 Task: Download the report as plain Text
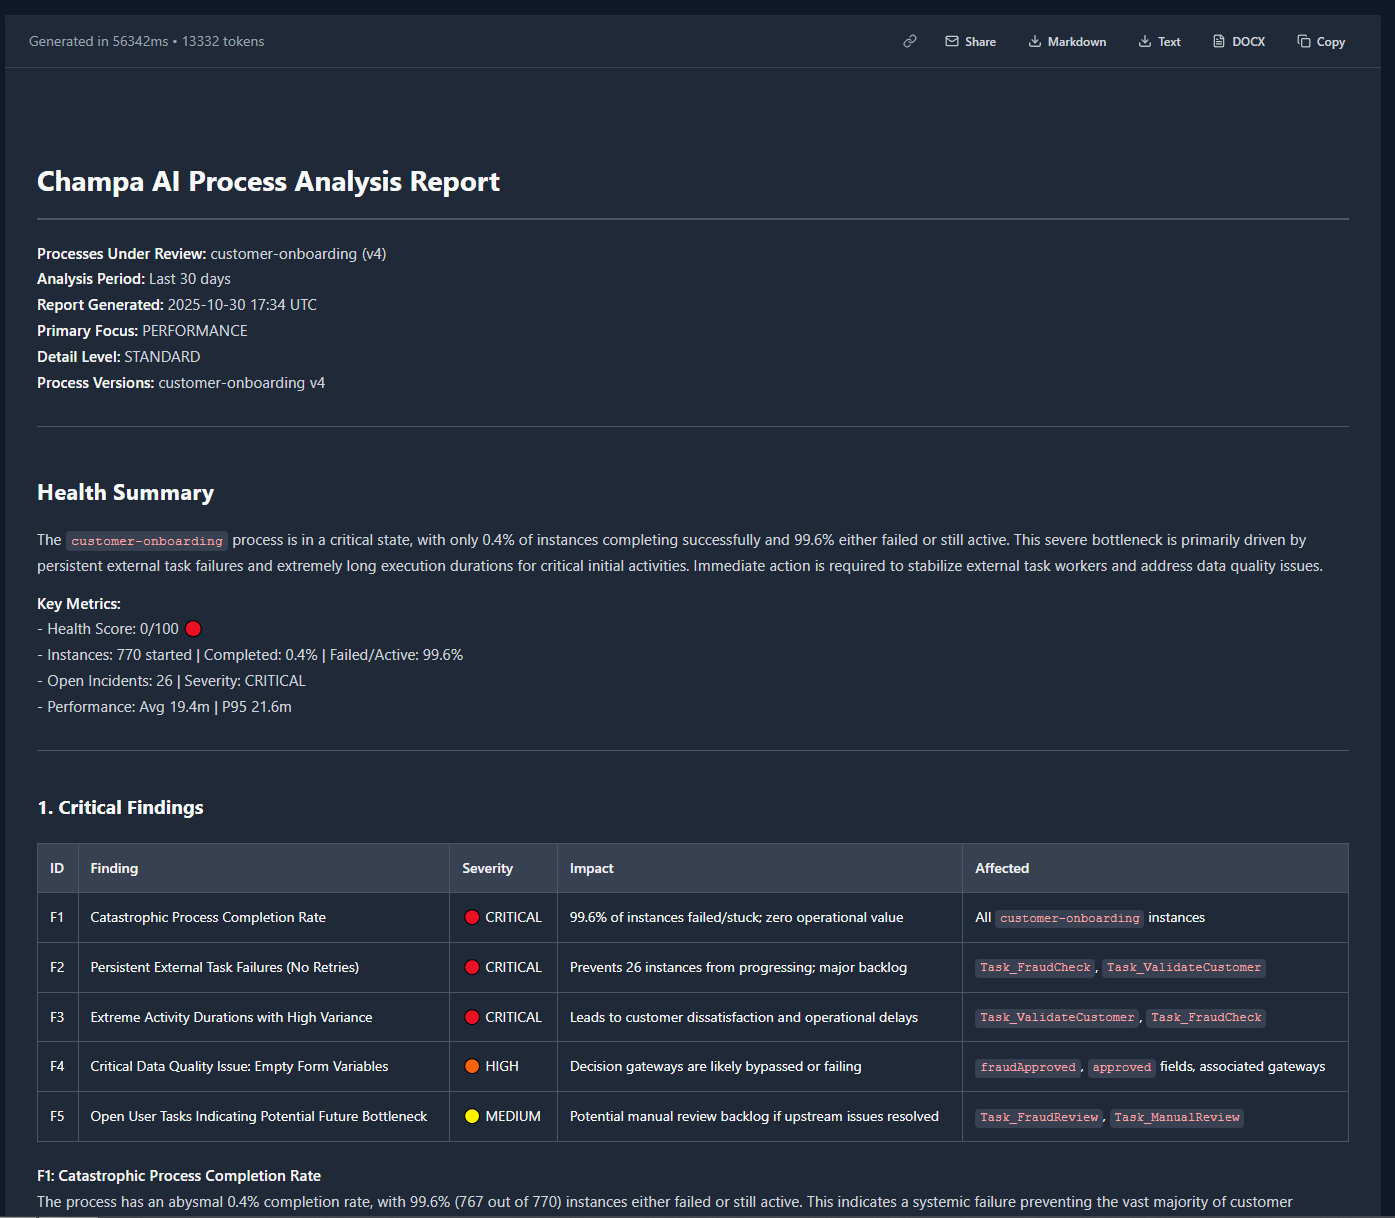(x=1159, y=41)
